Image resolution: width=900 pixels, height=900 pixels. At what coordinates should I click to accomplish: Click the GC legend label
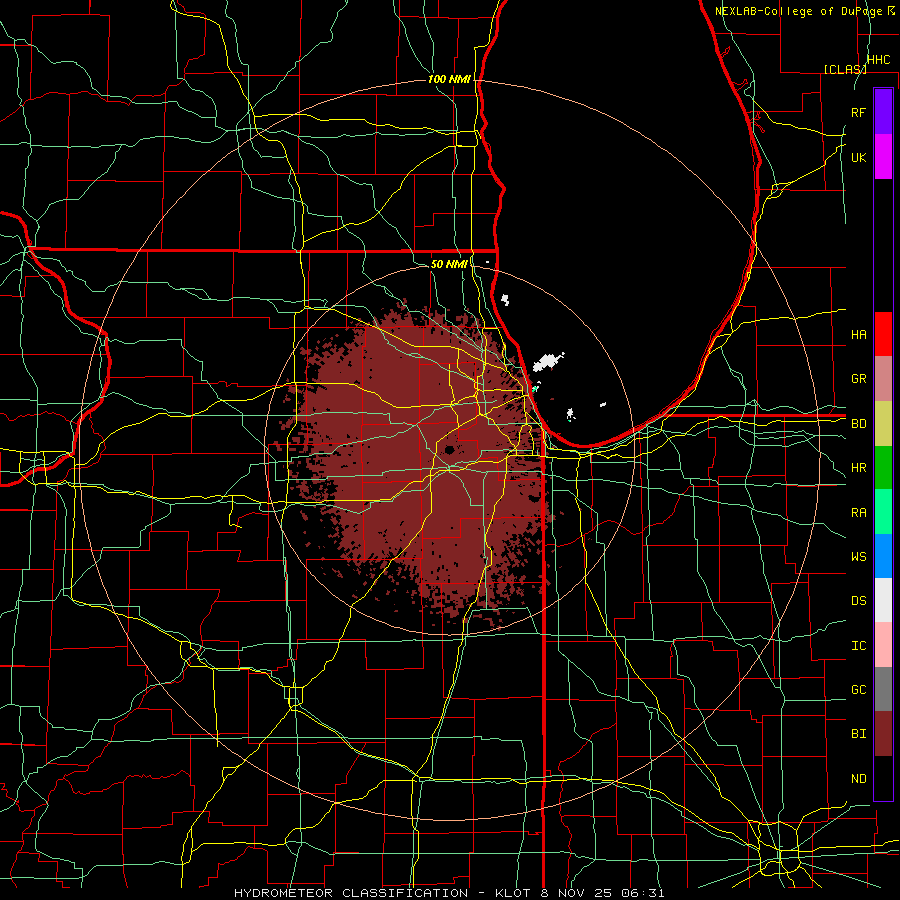(858, 690)
